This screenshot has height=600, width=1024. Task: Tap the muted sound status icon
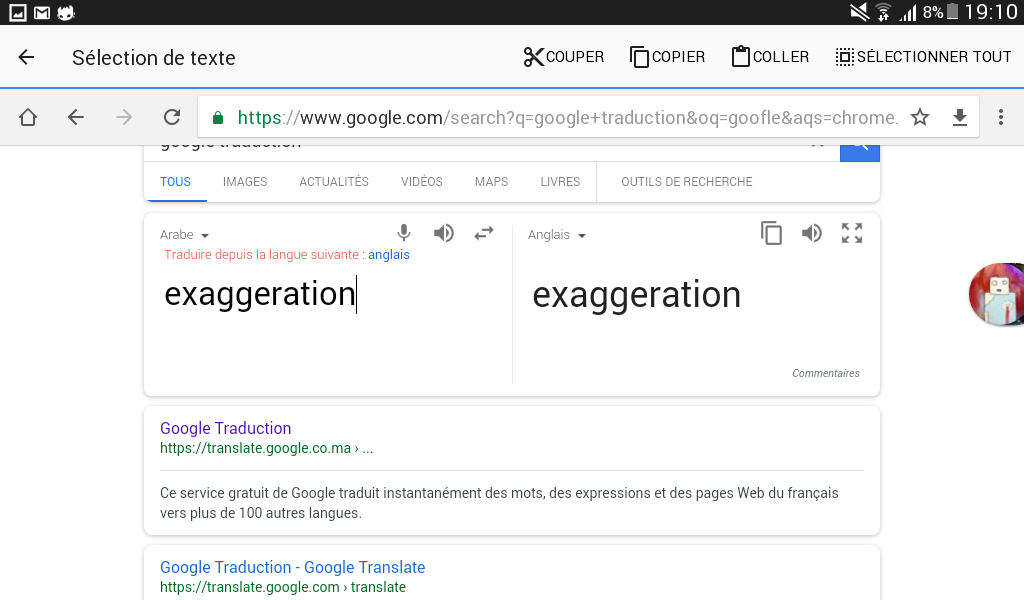pyautogui.click(x=859, y=12)
